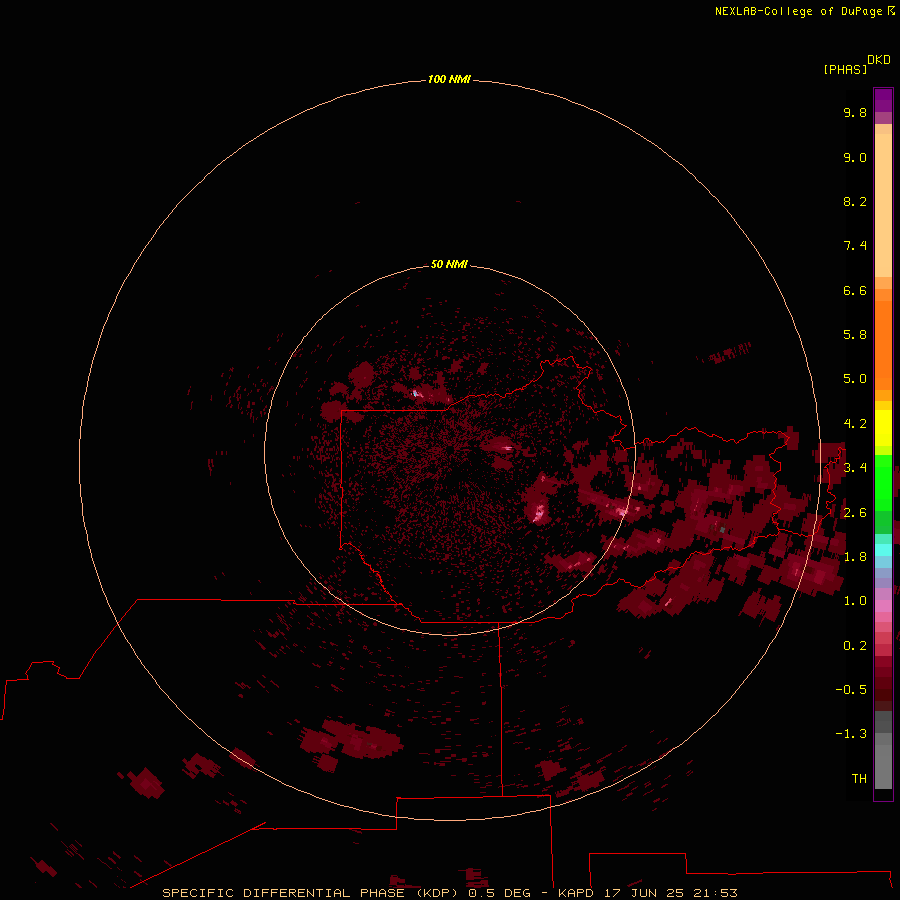Screen dimensions: 900x900
Task: Click the cyan segment of the color bar
Action: click(x=883, y=550)
